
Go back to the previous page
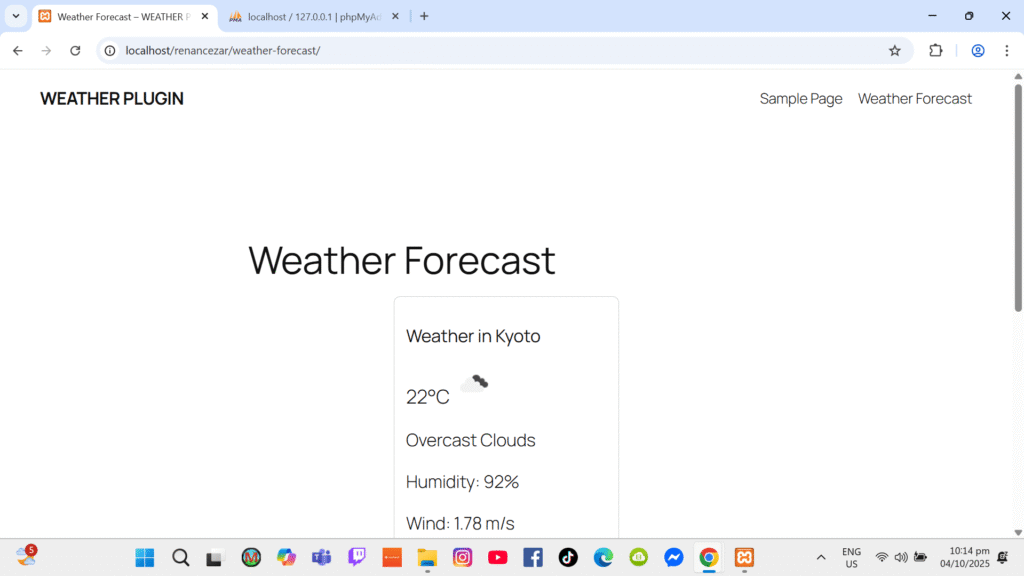point(18,51)
